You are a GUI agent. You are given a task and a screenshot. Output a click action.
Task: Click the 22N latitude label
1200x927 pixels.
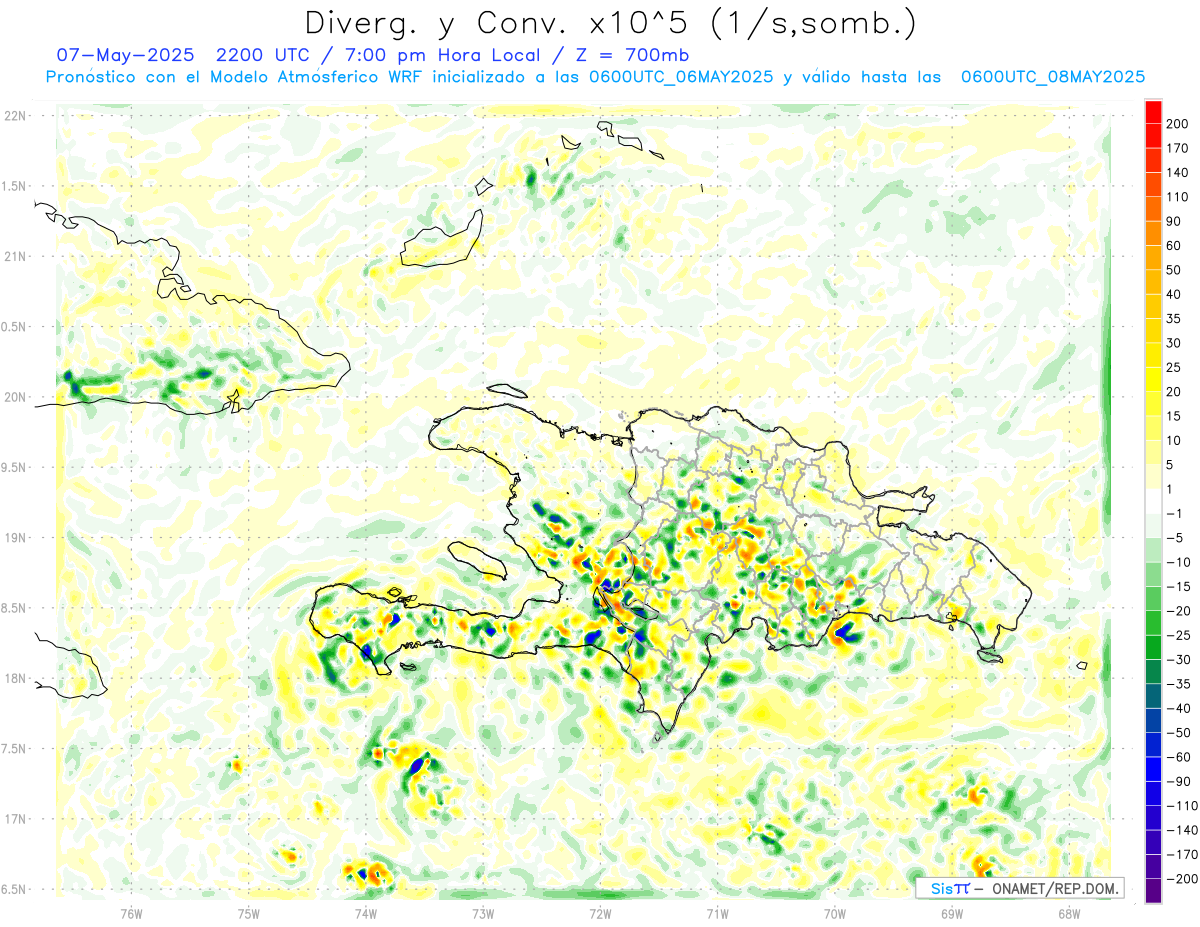click(14, 116)
